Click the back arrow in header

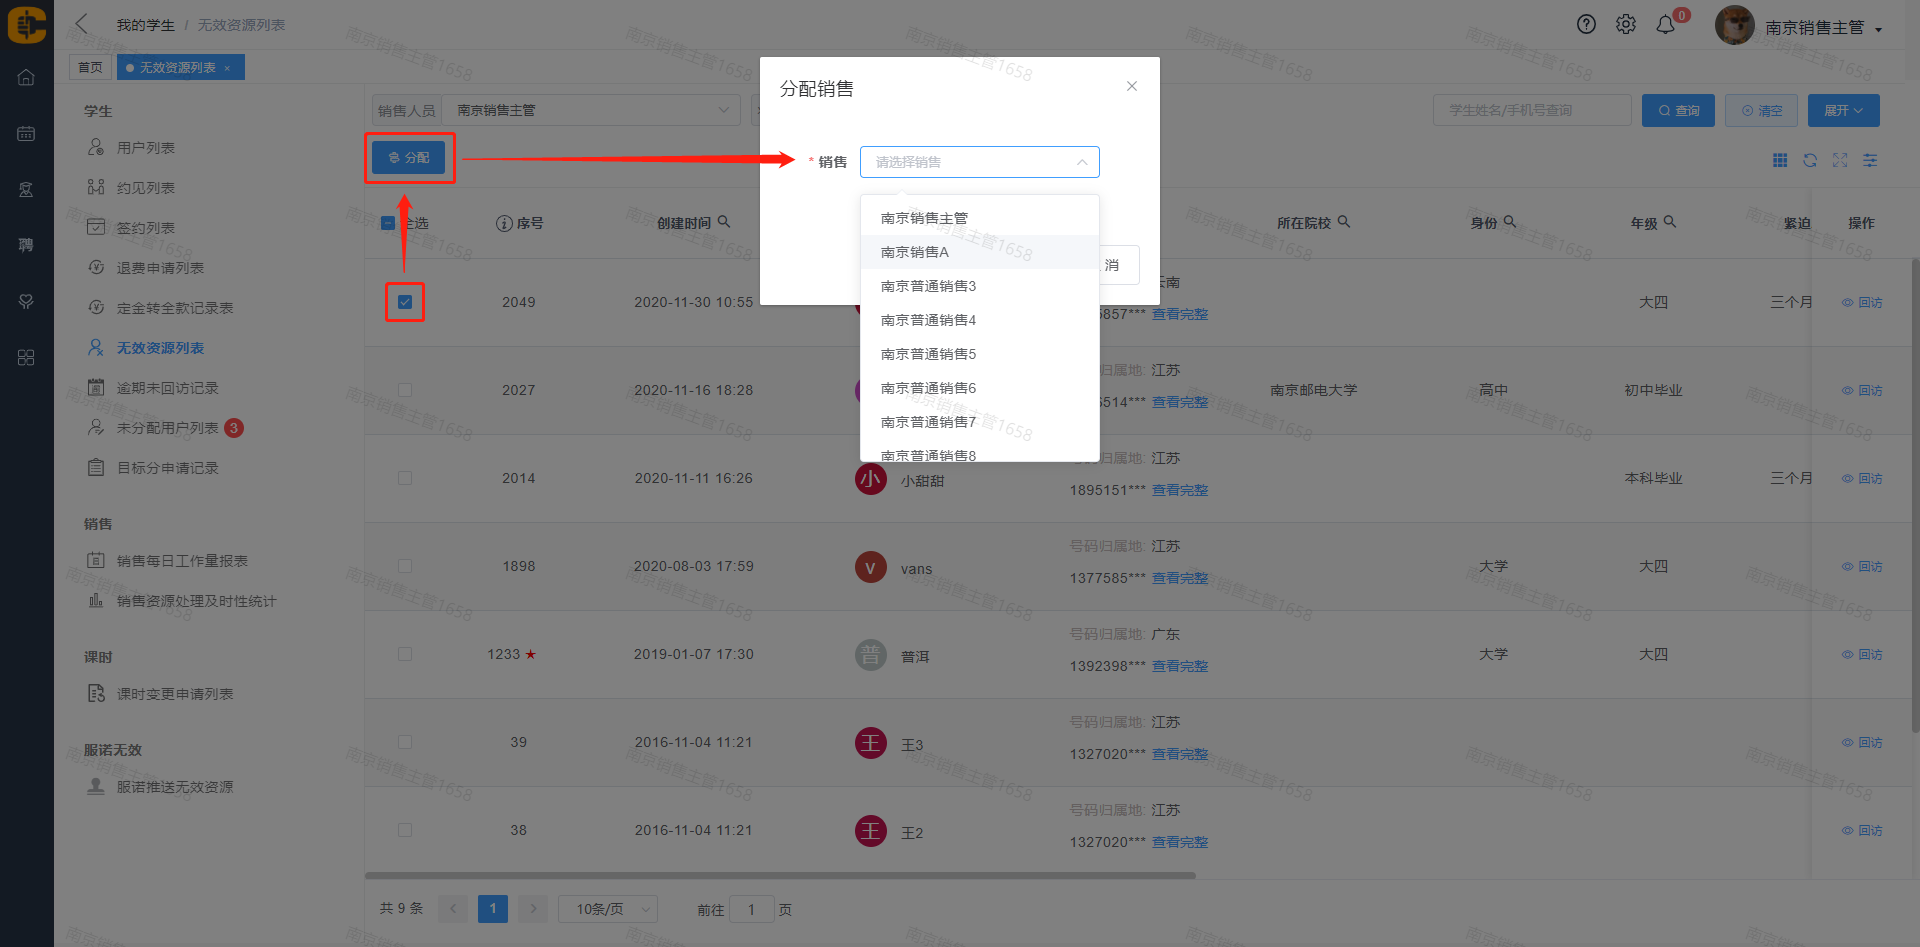tap(82, 24)
